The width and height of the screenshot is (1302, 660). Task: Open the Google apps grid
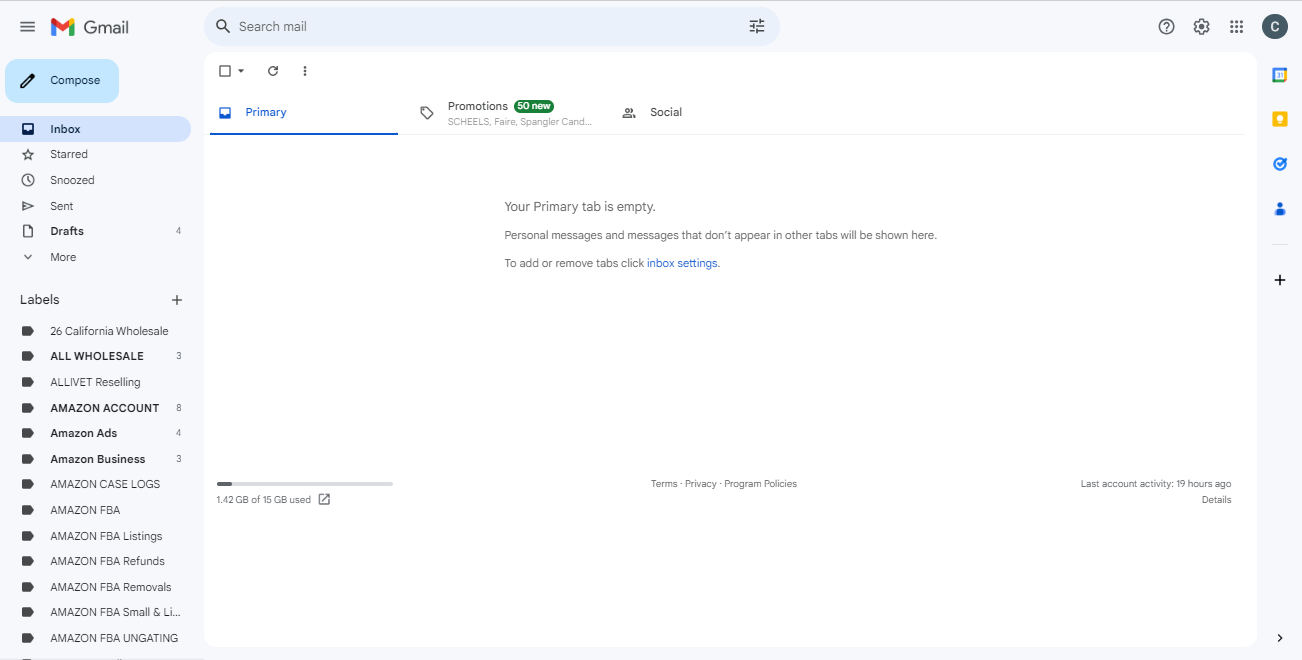tap(1236, 27)
